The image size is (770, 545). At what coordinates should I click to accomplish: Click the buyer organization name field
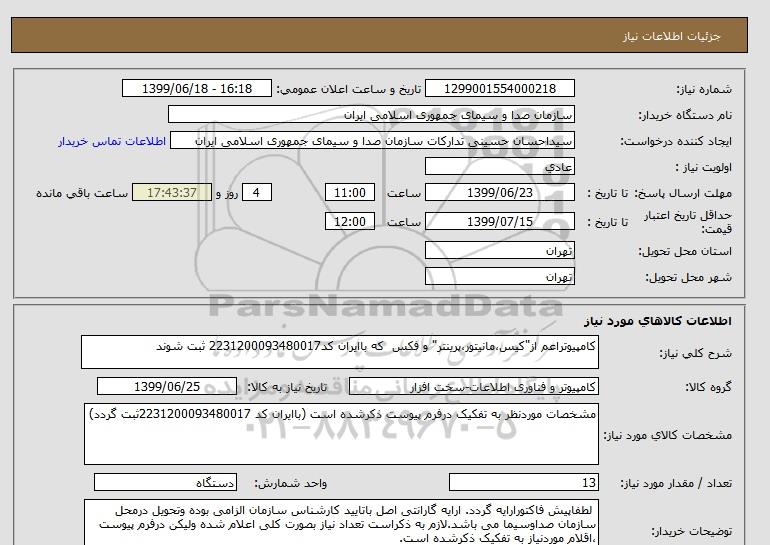point(371,114)
